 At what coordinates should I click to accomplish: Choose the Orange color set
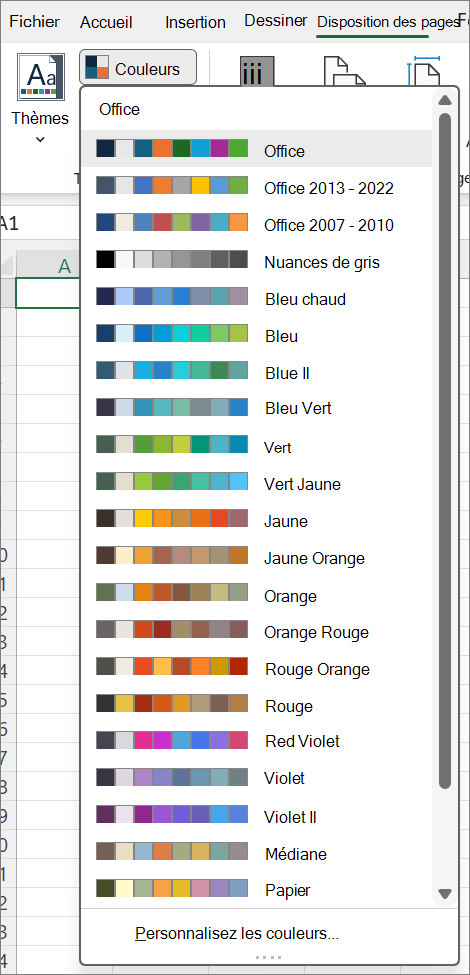tap(257, 594)
